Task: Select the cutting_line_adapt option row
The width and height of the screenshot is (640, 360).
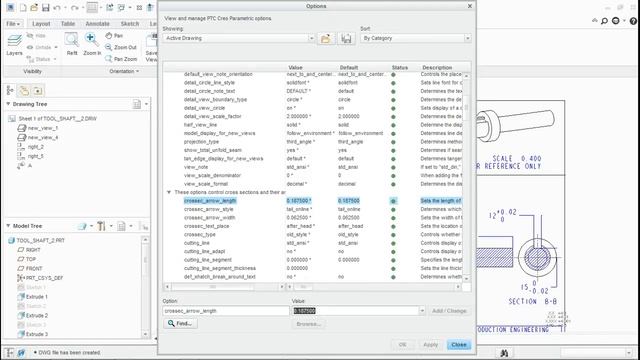Action: [313, 251]
